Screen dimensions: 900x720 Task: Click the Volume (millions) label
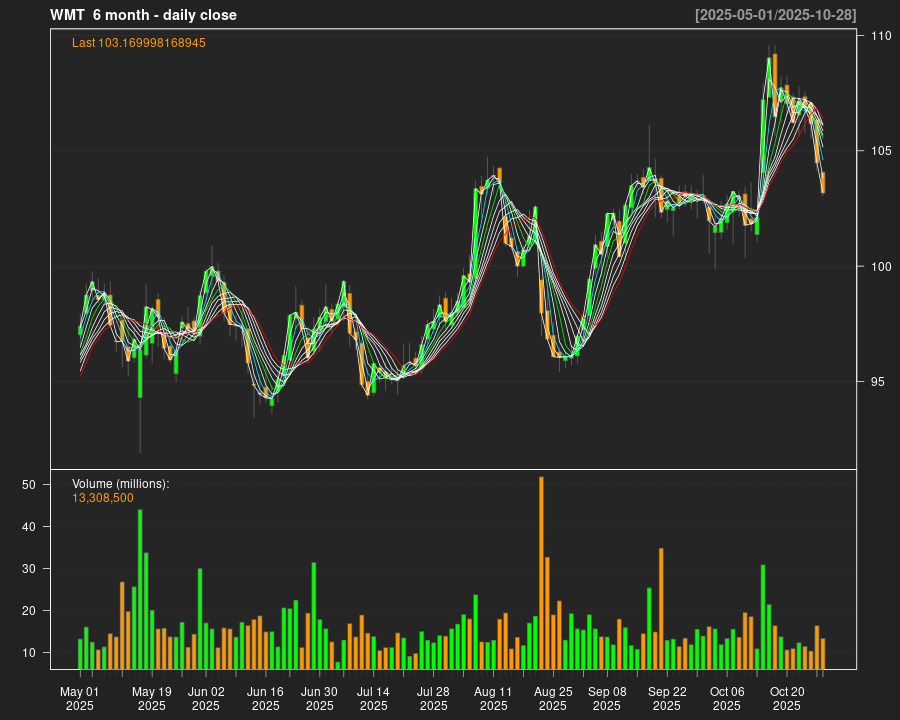pyautogui.click(x=121, y=484)
